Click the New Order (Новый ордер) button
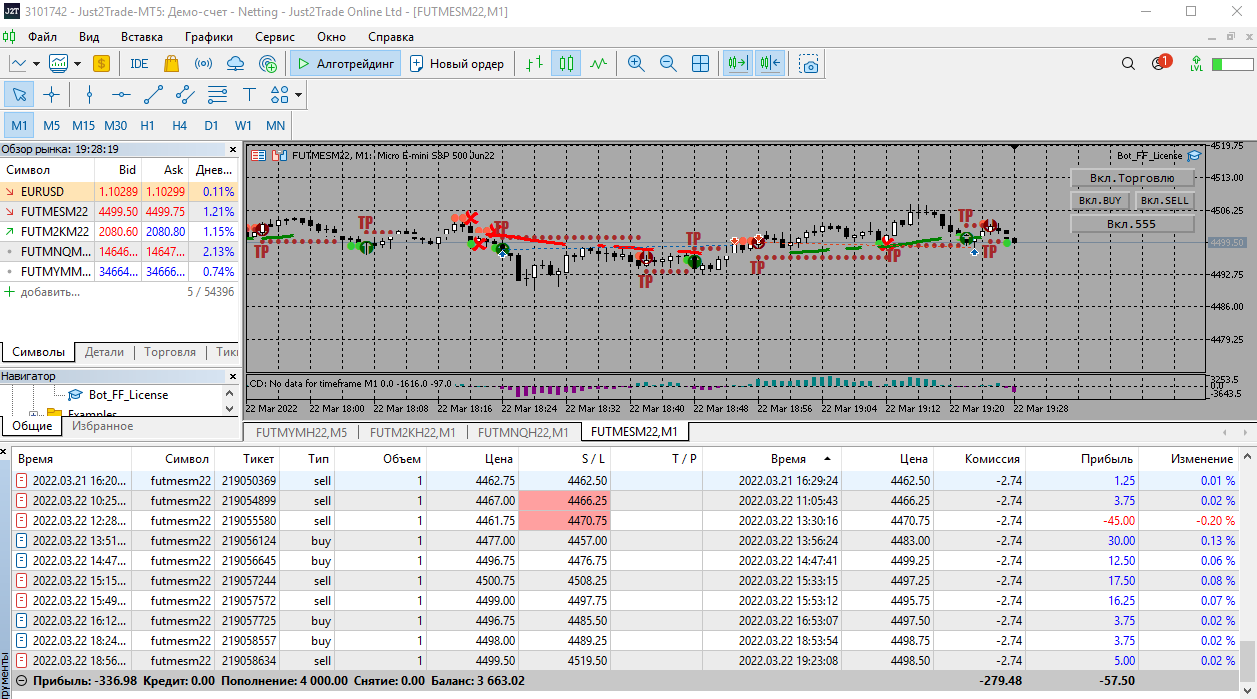This screenshot has width=1257, height=699. pyautogui.click(x=456, y=64)
